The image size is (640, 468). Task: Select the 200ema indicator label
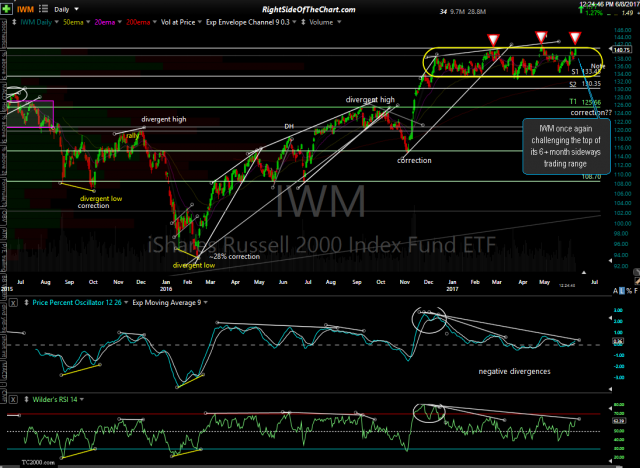tap(138, 22)
